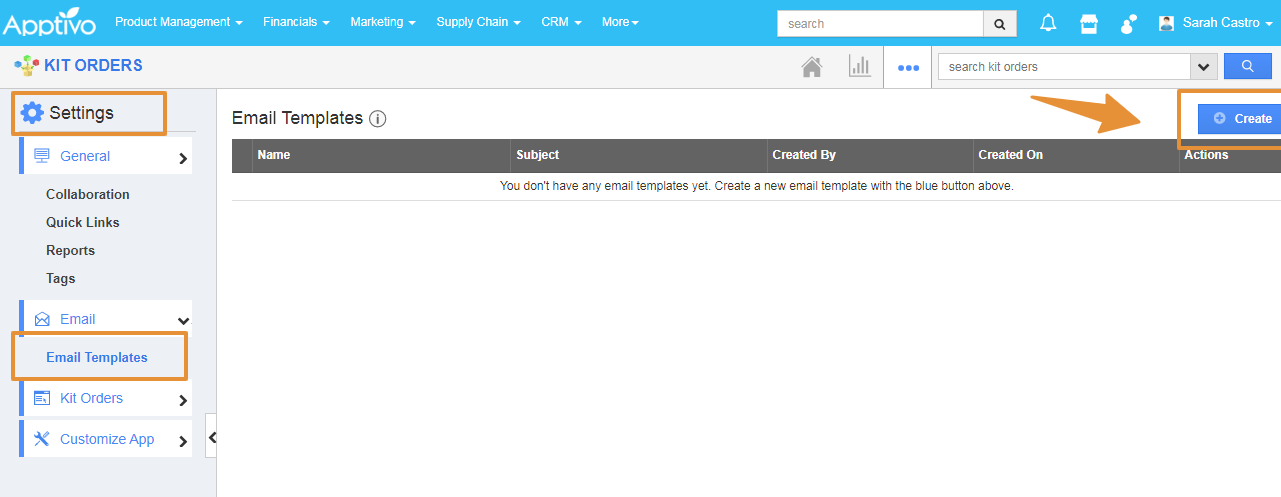Click the Settings gear icon

[x=32, y=113]
